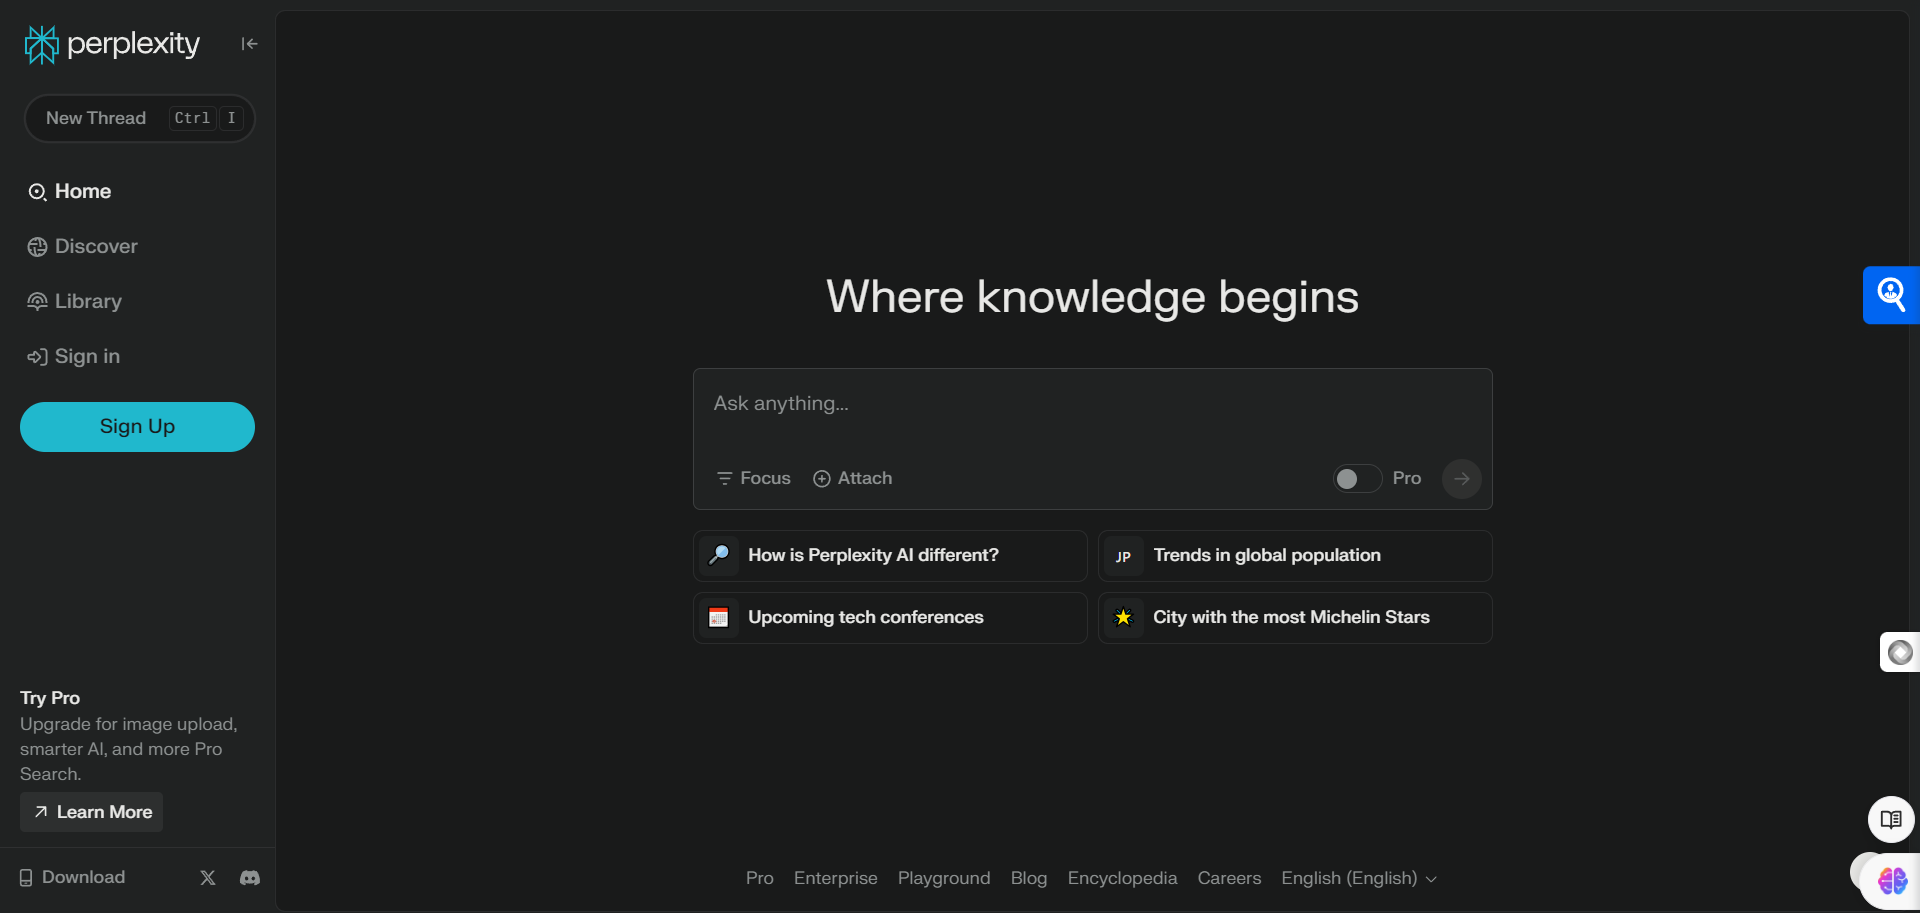The image size is (1920, 913).
Task: Open the Playground footer link
Action: (x=943, y=878)
